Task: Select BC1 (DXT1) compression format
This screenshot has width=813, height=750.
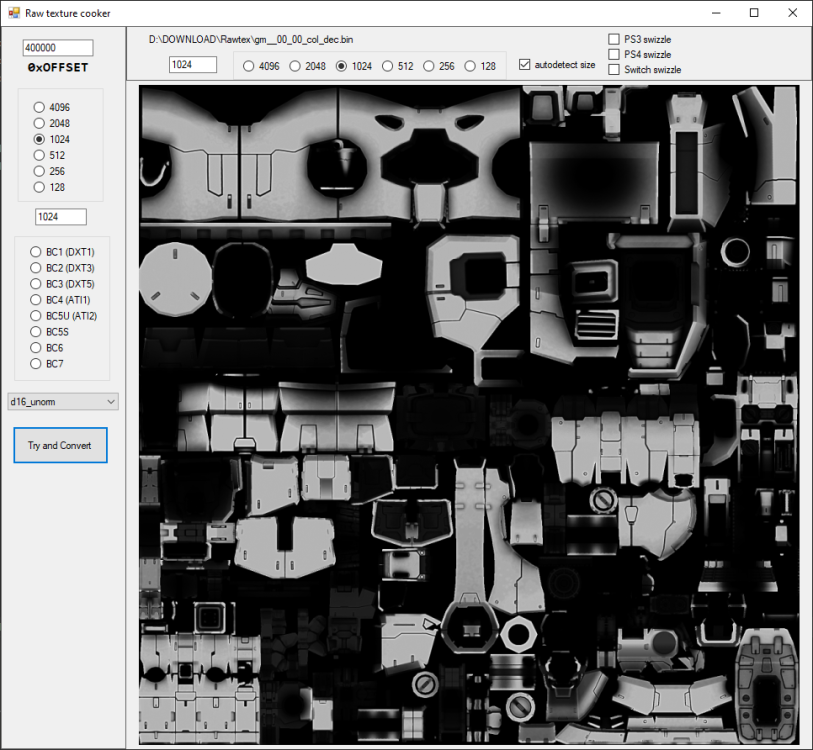Action: click(37, 252)
